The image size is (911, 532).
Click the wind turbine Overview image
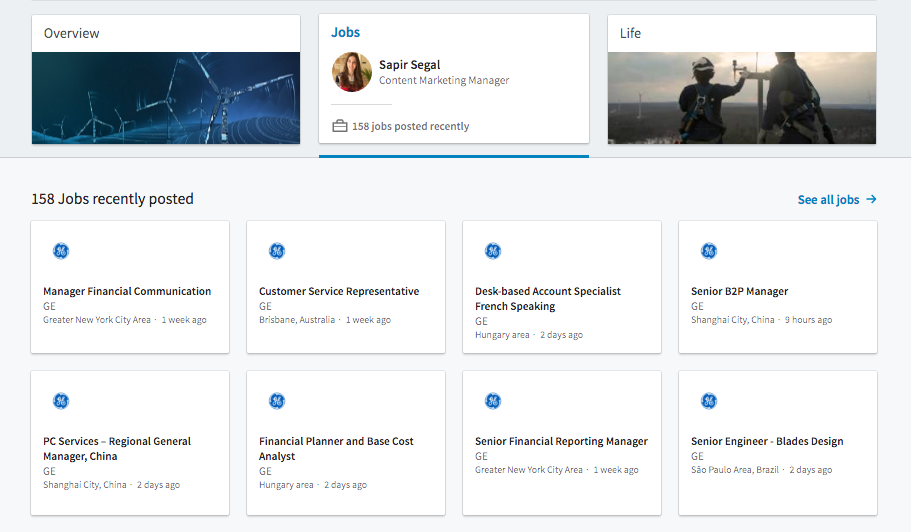click(166, 98)
